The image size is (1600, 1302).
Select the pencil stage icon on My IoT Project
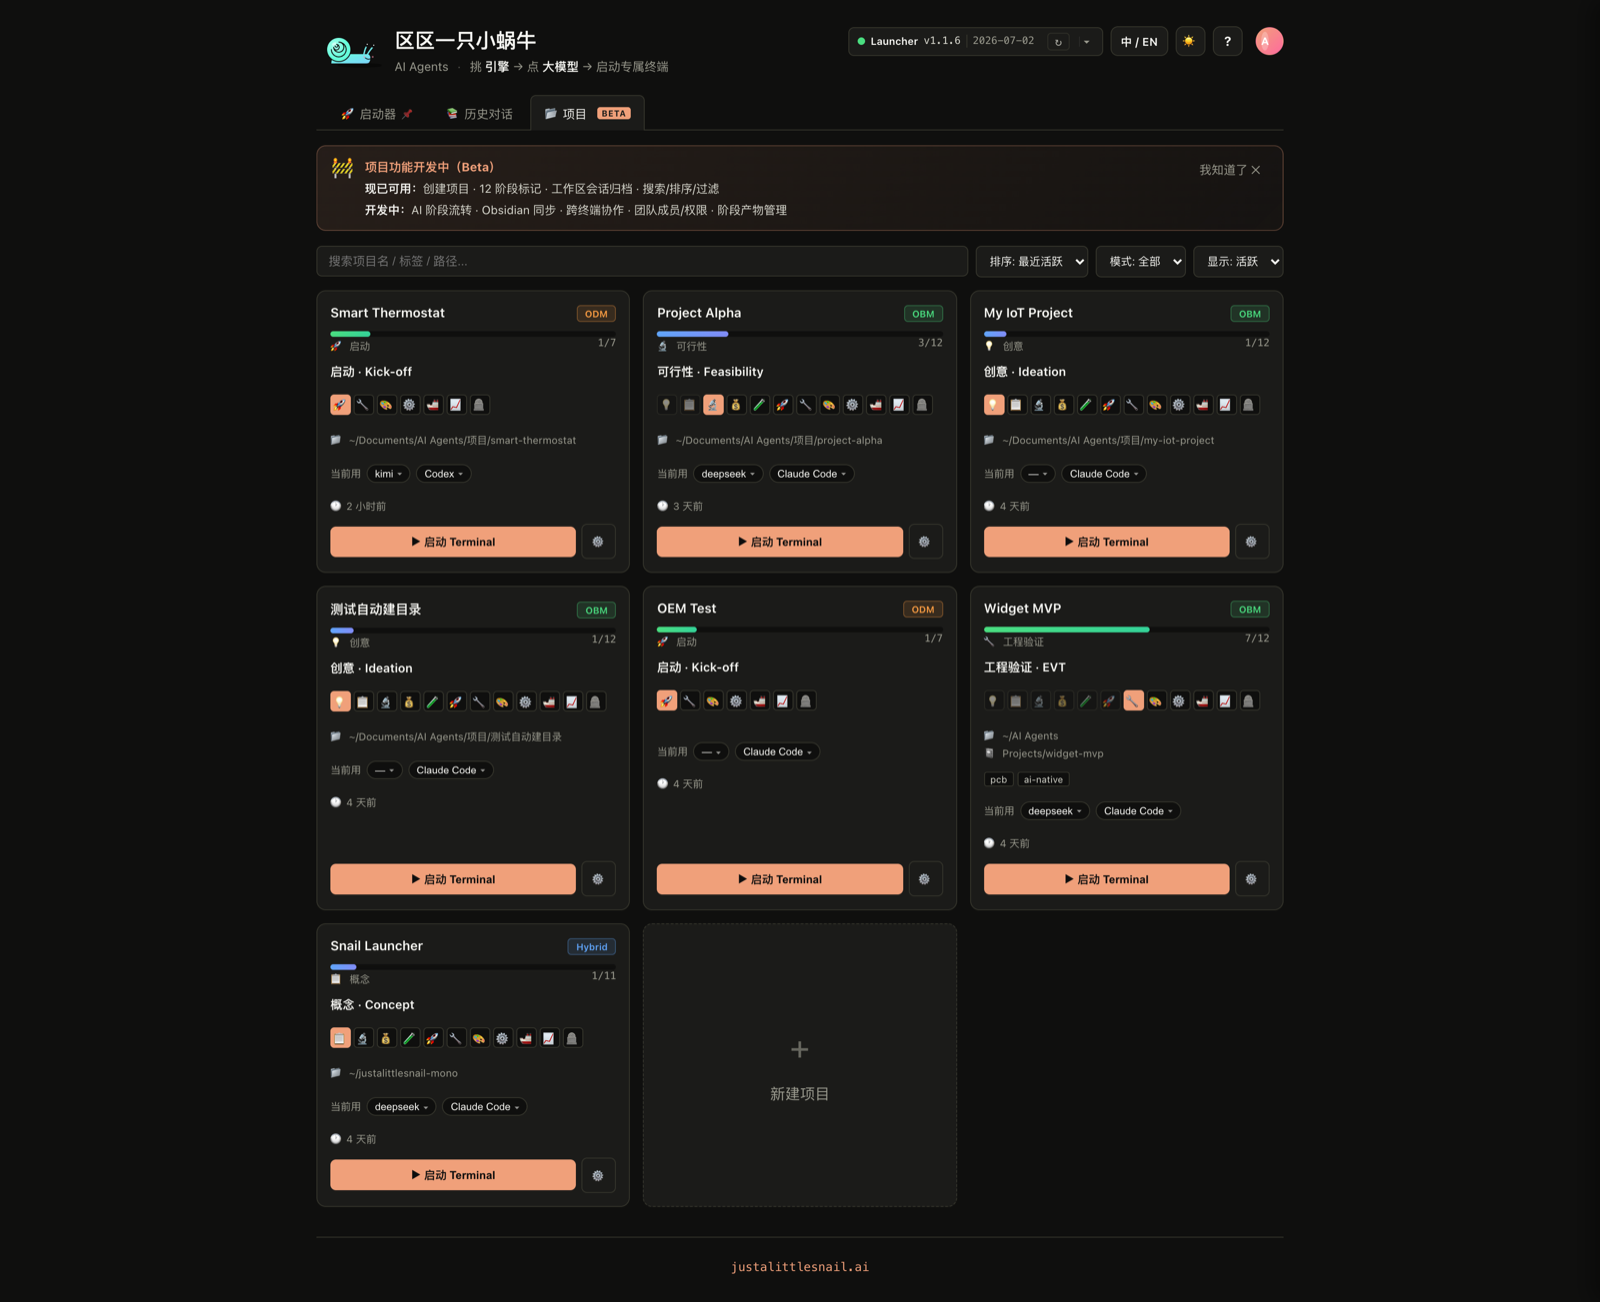[x=1086, y=405]
